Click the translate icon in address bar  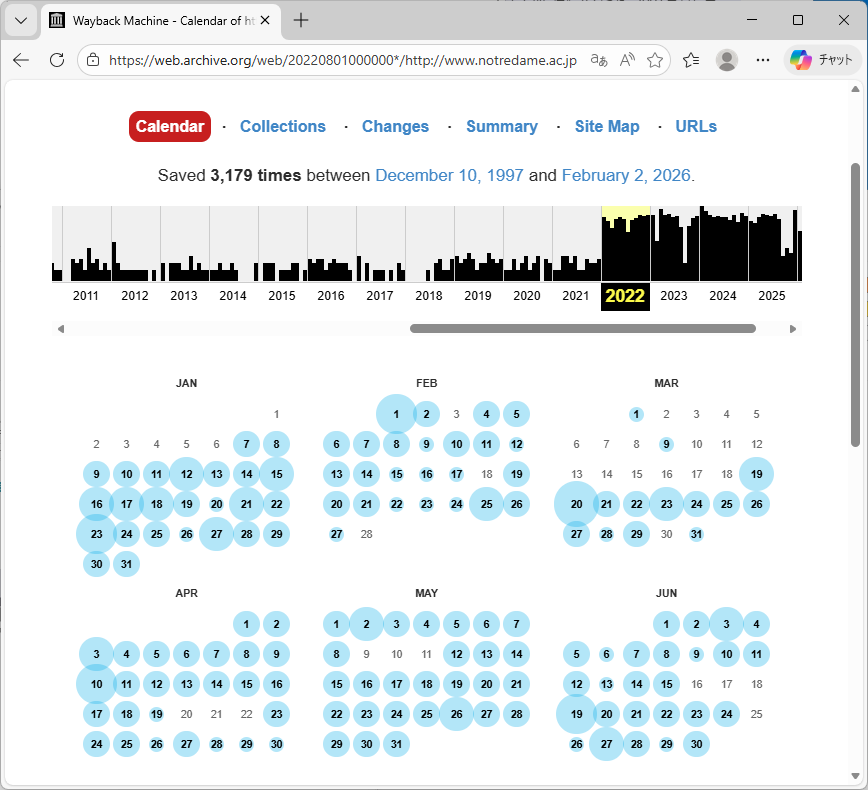click(599, 60)
